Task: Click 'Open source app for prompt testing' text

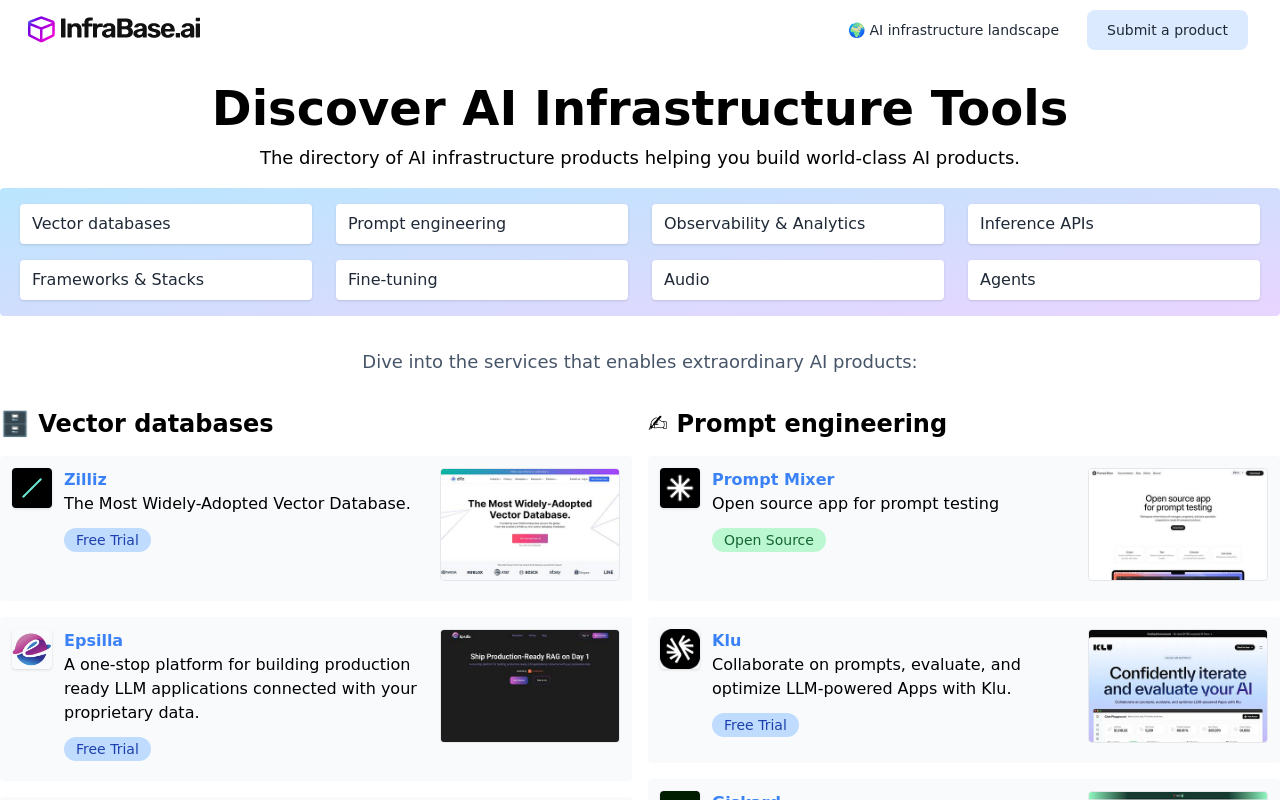Action: click(x=855, y=504)
